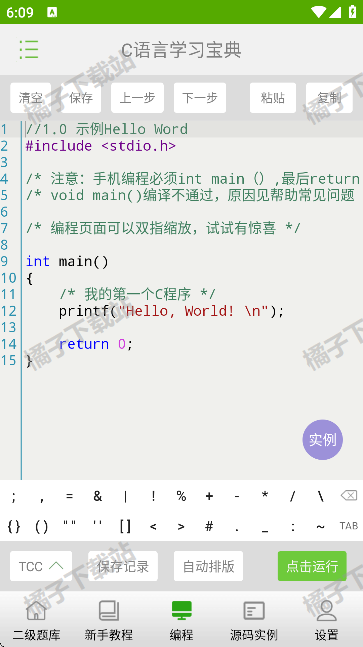
Task: Expand the TCC compiler dropdown
Action: [x=41, y=566]
